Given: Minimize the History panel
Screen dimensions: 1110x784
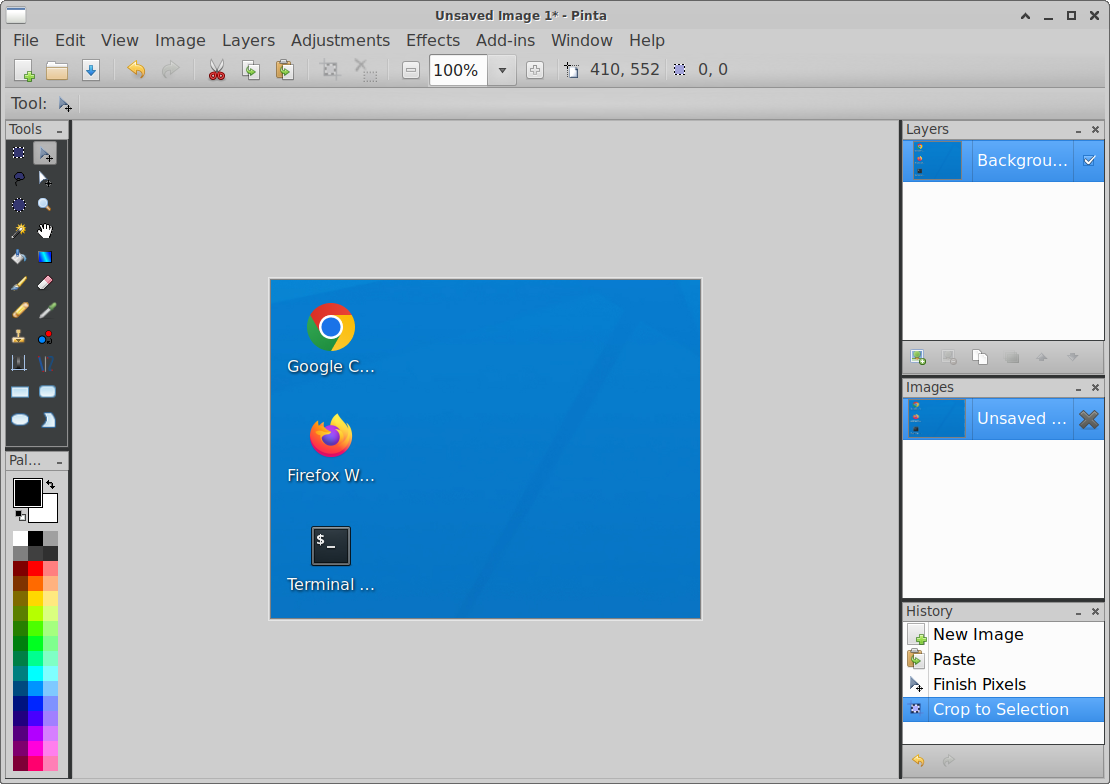Looking at the screenshot, I should click(x=1078, y=612).
